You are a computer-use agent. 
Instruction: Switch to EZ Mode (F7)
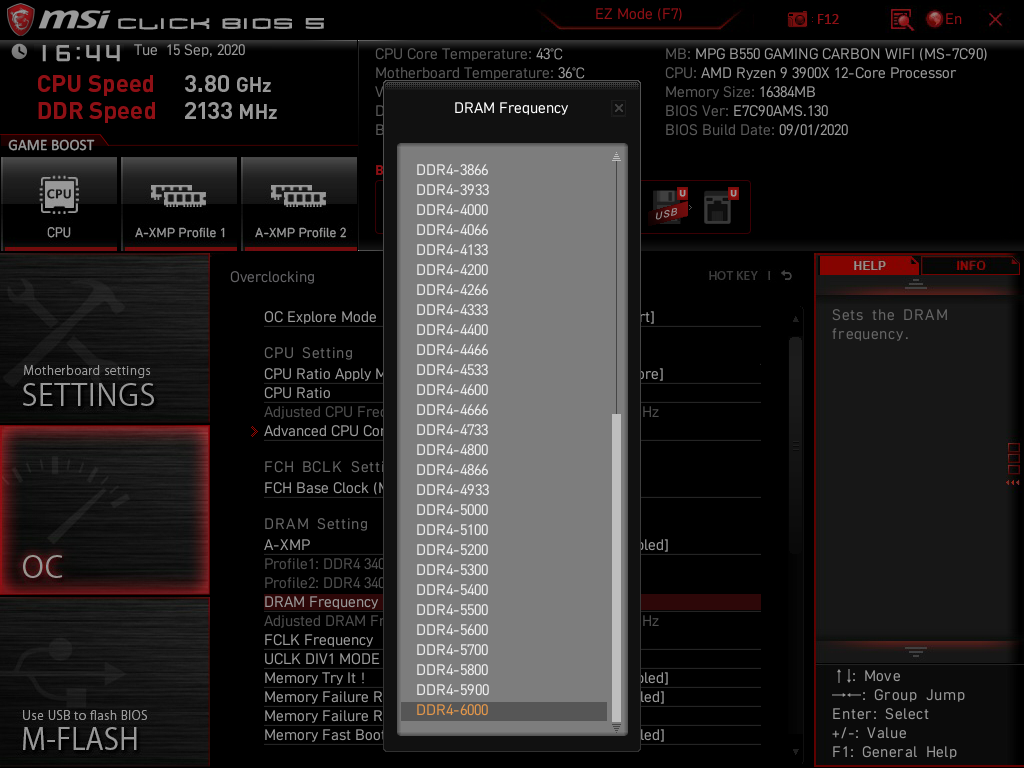pos(638,14)
